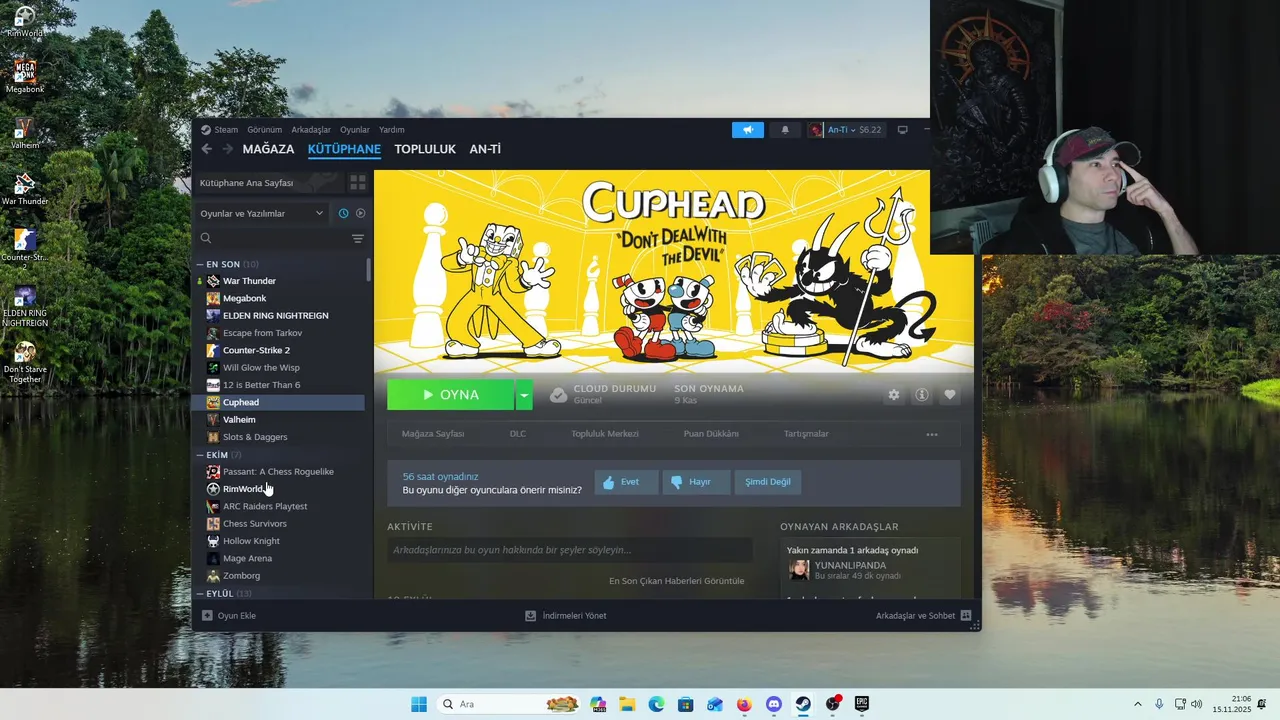Select Megabonk in the library list
The width and height of the screenshot is (1280, 720).
point(279,298)
